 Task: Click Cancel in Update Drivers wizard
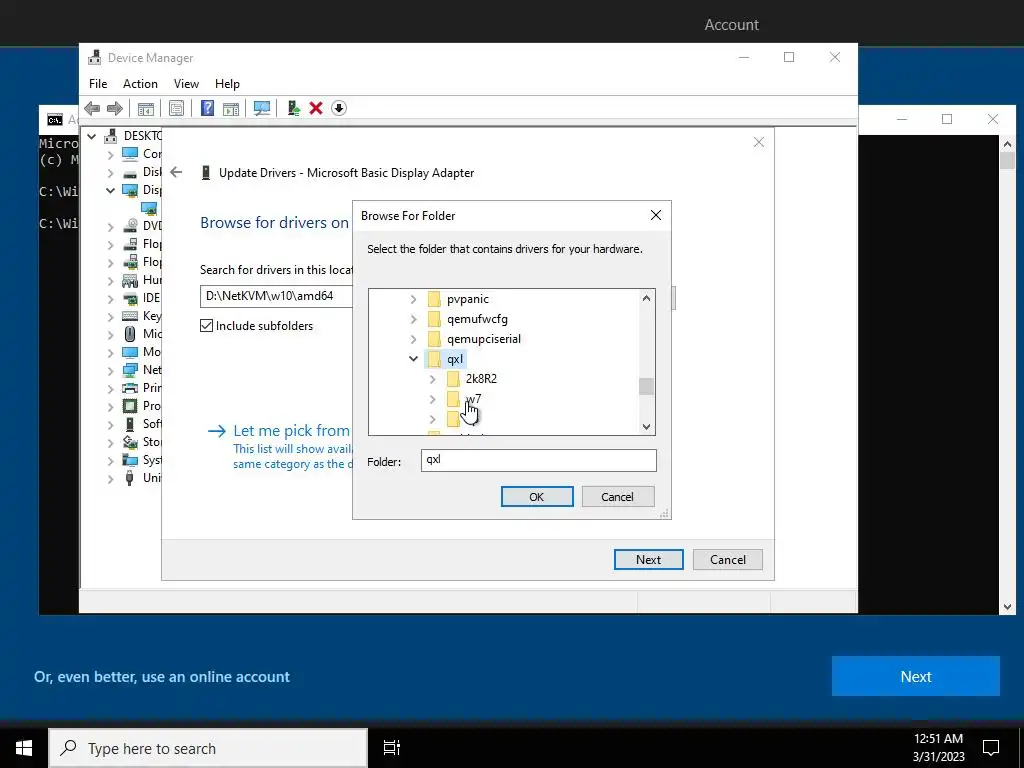[728, 560]
